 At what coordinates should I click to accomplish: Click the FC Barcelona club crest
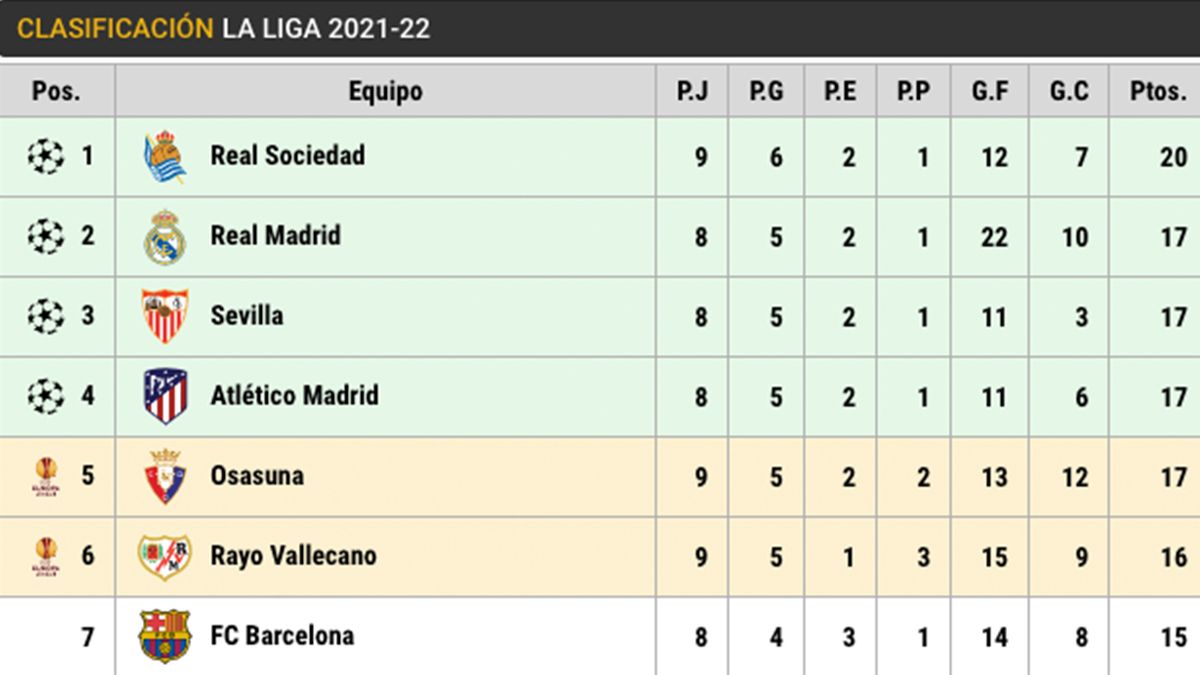click(165, 636)
